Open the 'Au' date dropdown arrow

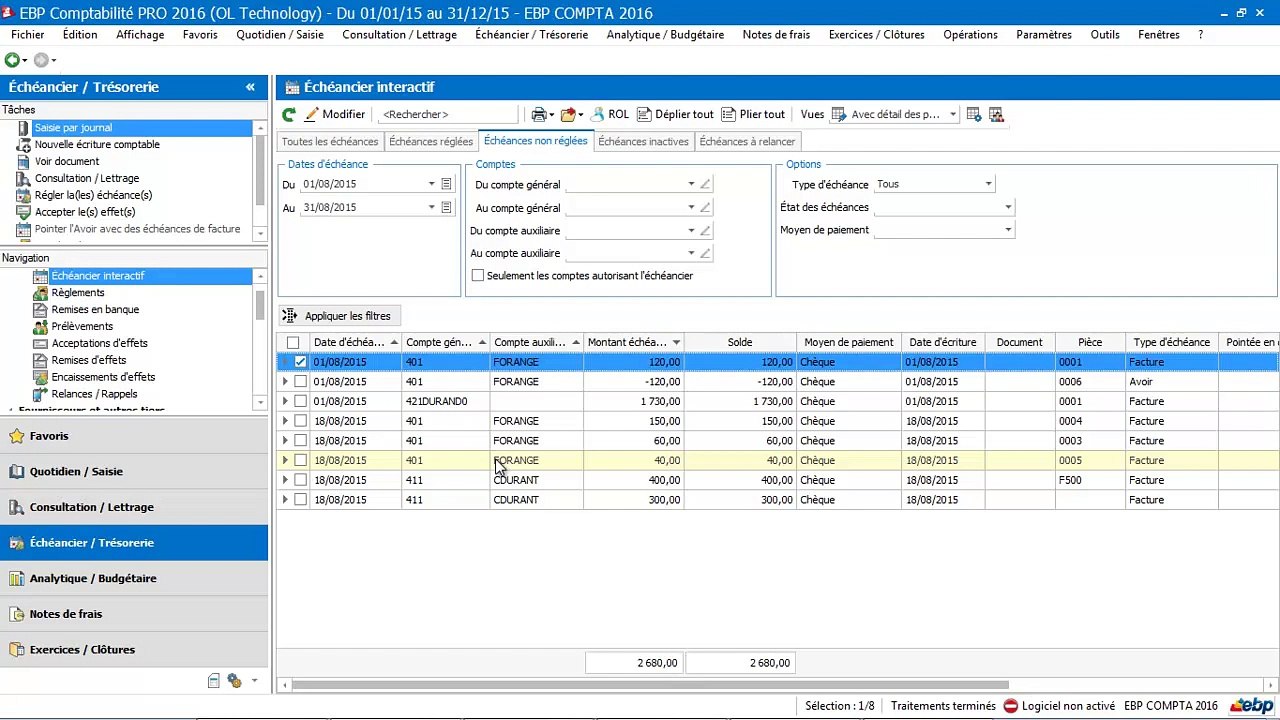click(432, 208)
